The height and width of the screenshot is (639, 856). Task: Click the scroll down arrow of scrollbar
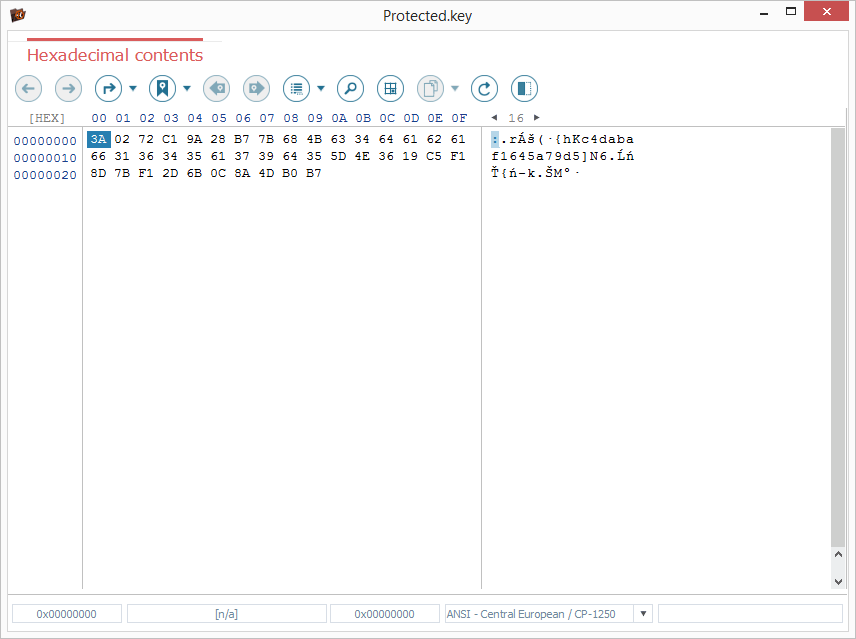click(x=838, y=581)
